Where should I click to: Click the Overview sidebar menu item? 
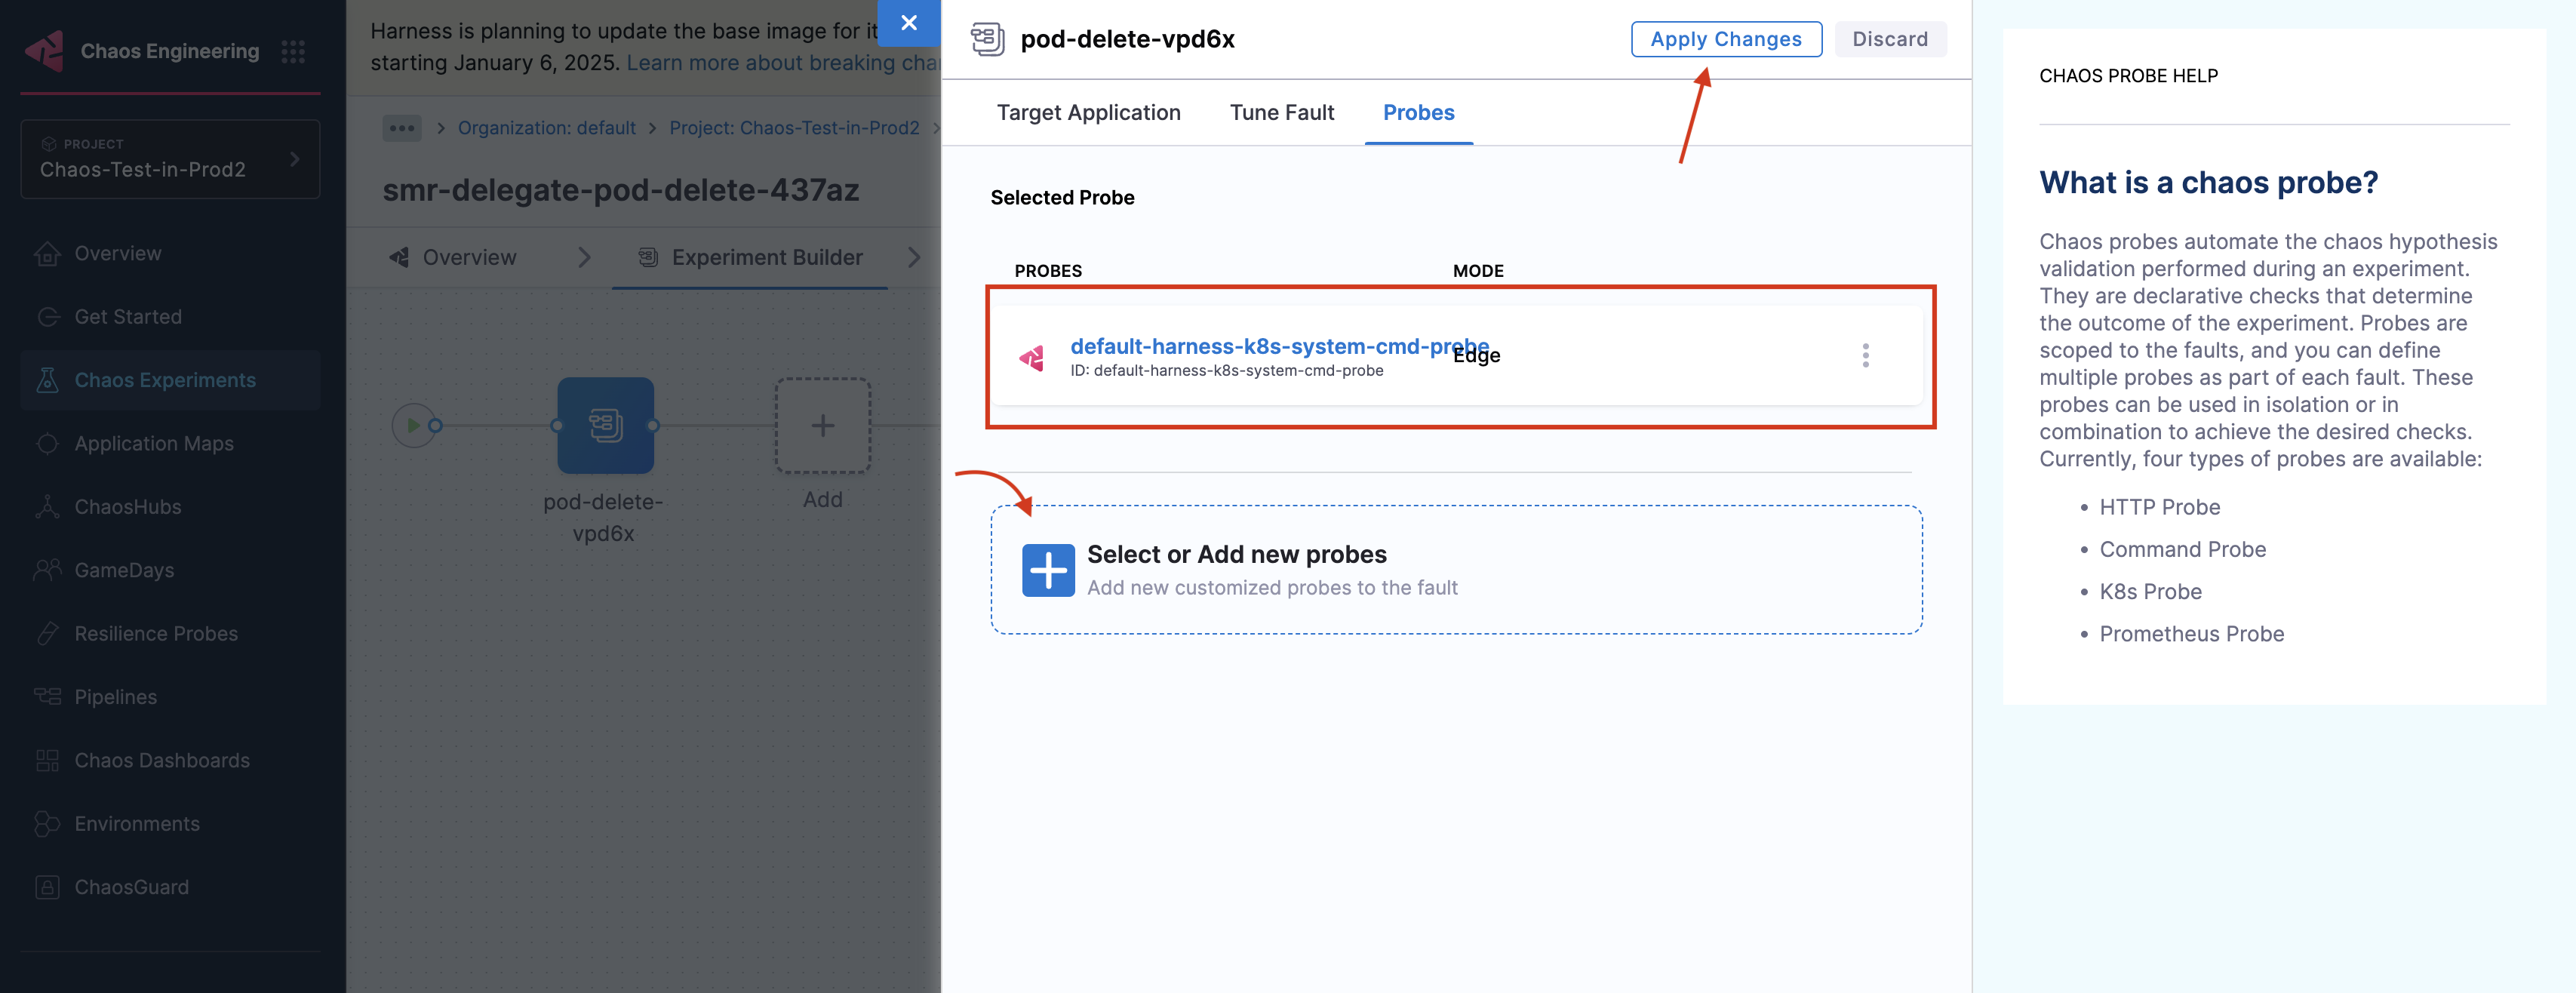(117, 251)
